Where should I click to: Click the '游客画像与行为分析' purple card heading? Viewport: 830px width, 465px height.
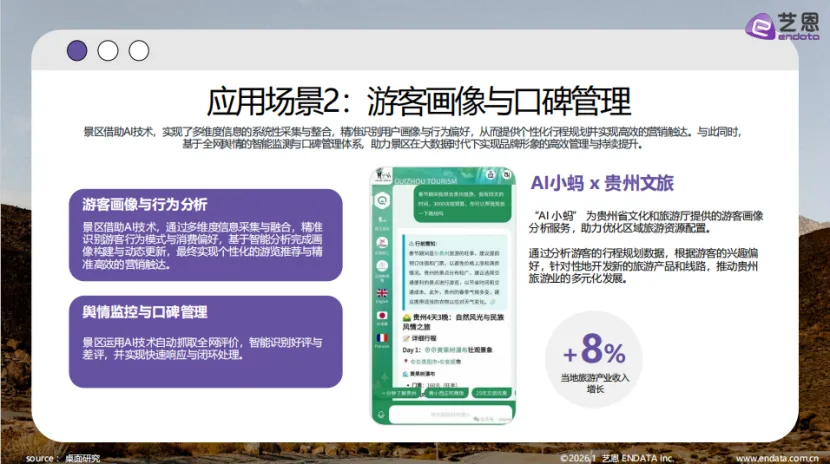click(145, 204)
